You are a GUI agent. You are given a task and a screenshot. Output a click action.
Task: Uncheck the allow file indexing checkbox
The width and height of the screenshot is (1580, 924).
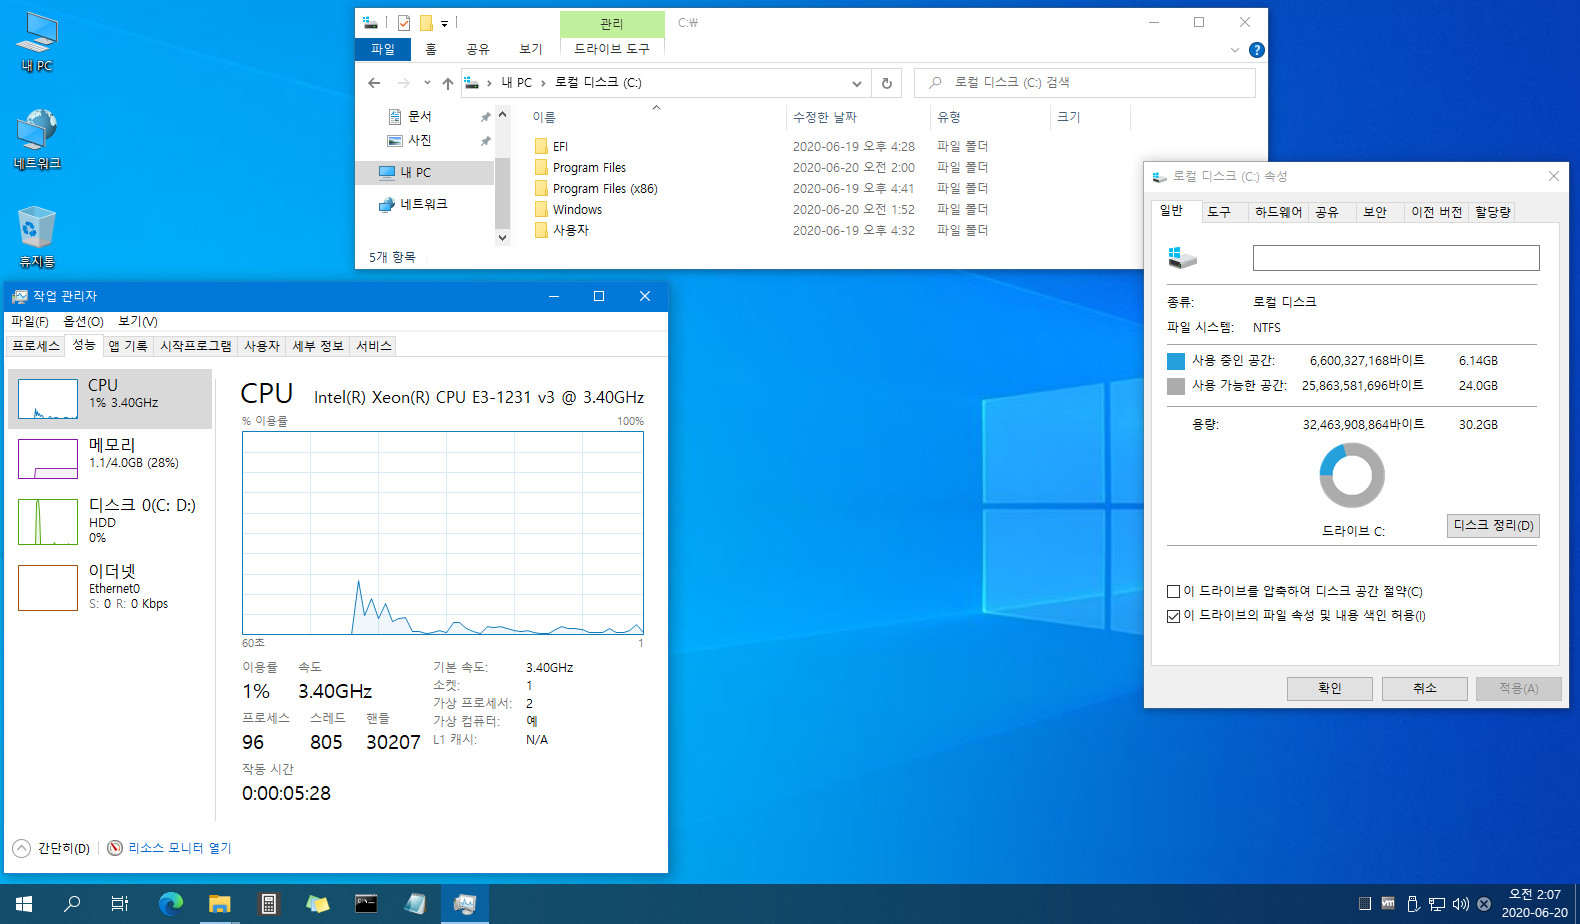tap(1173, 616)
